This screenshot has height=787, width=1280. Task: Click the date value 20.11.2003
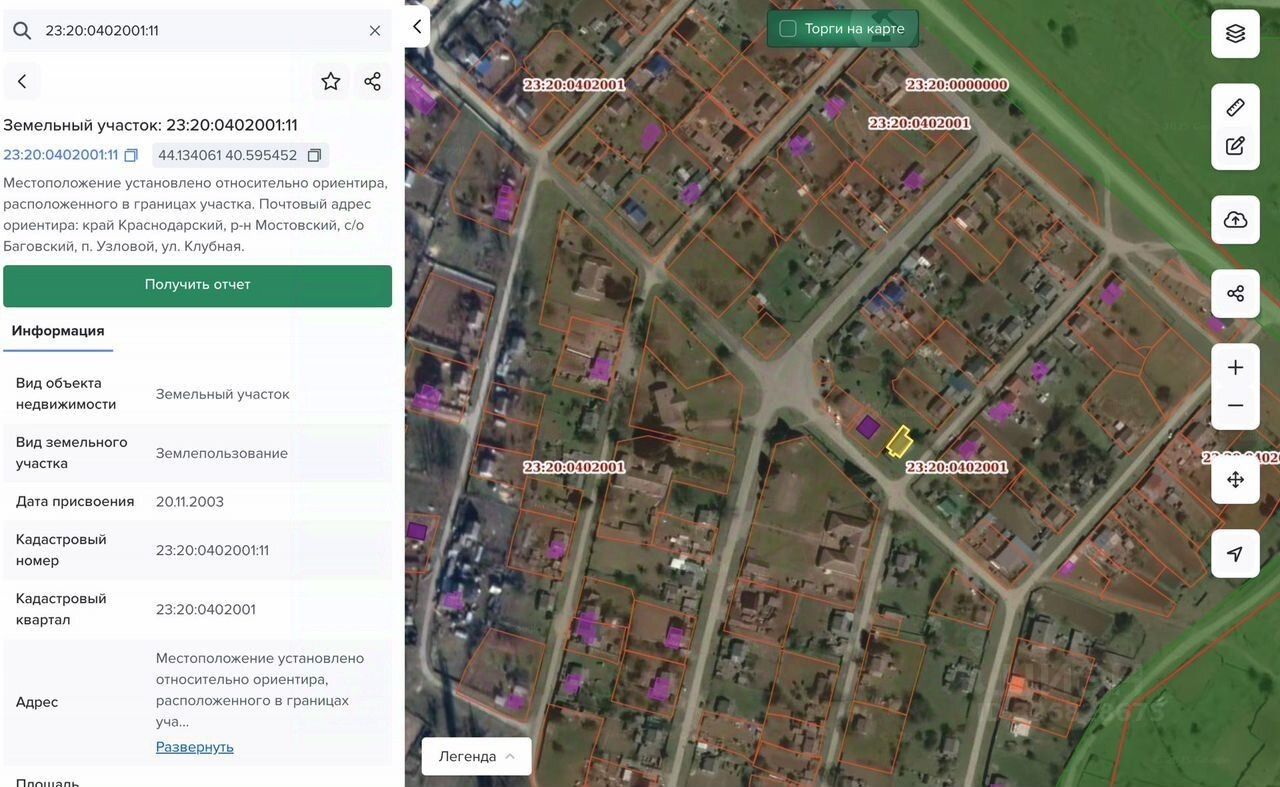pos(190,502)
